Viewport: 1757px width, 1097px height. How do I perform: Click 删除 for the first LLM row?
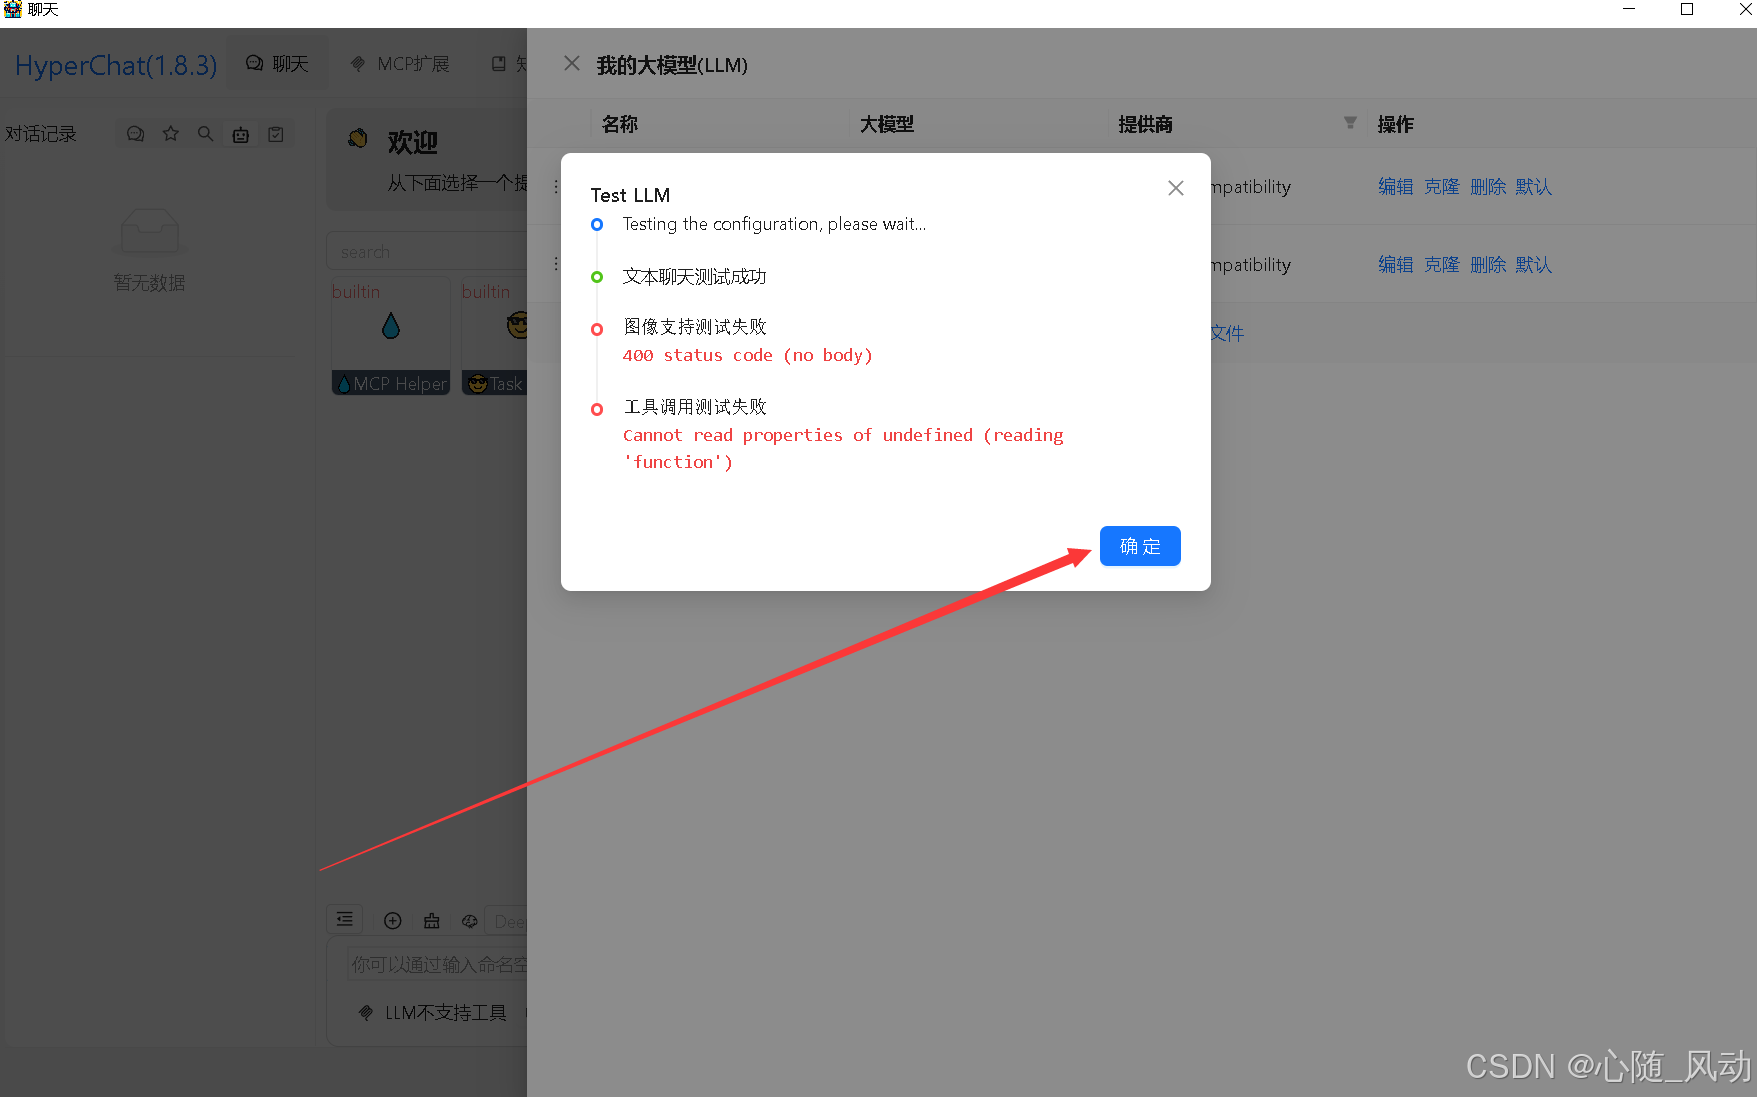[1488, 187]
